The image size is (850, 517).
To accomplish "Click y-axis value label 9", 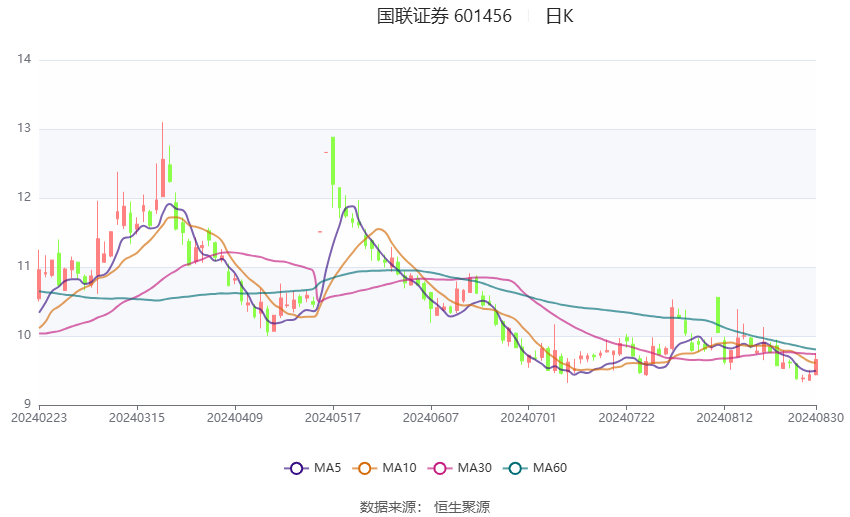I will point(27,404).
